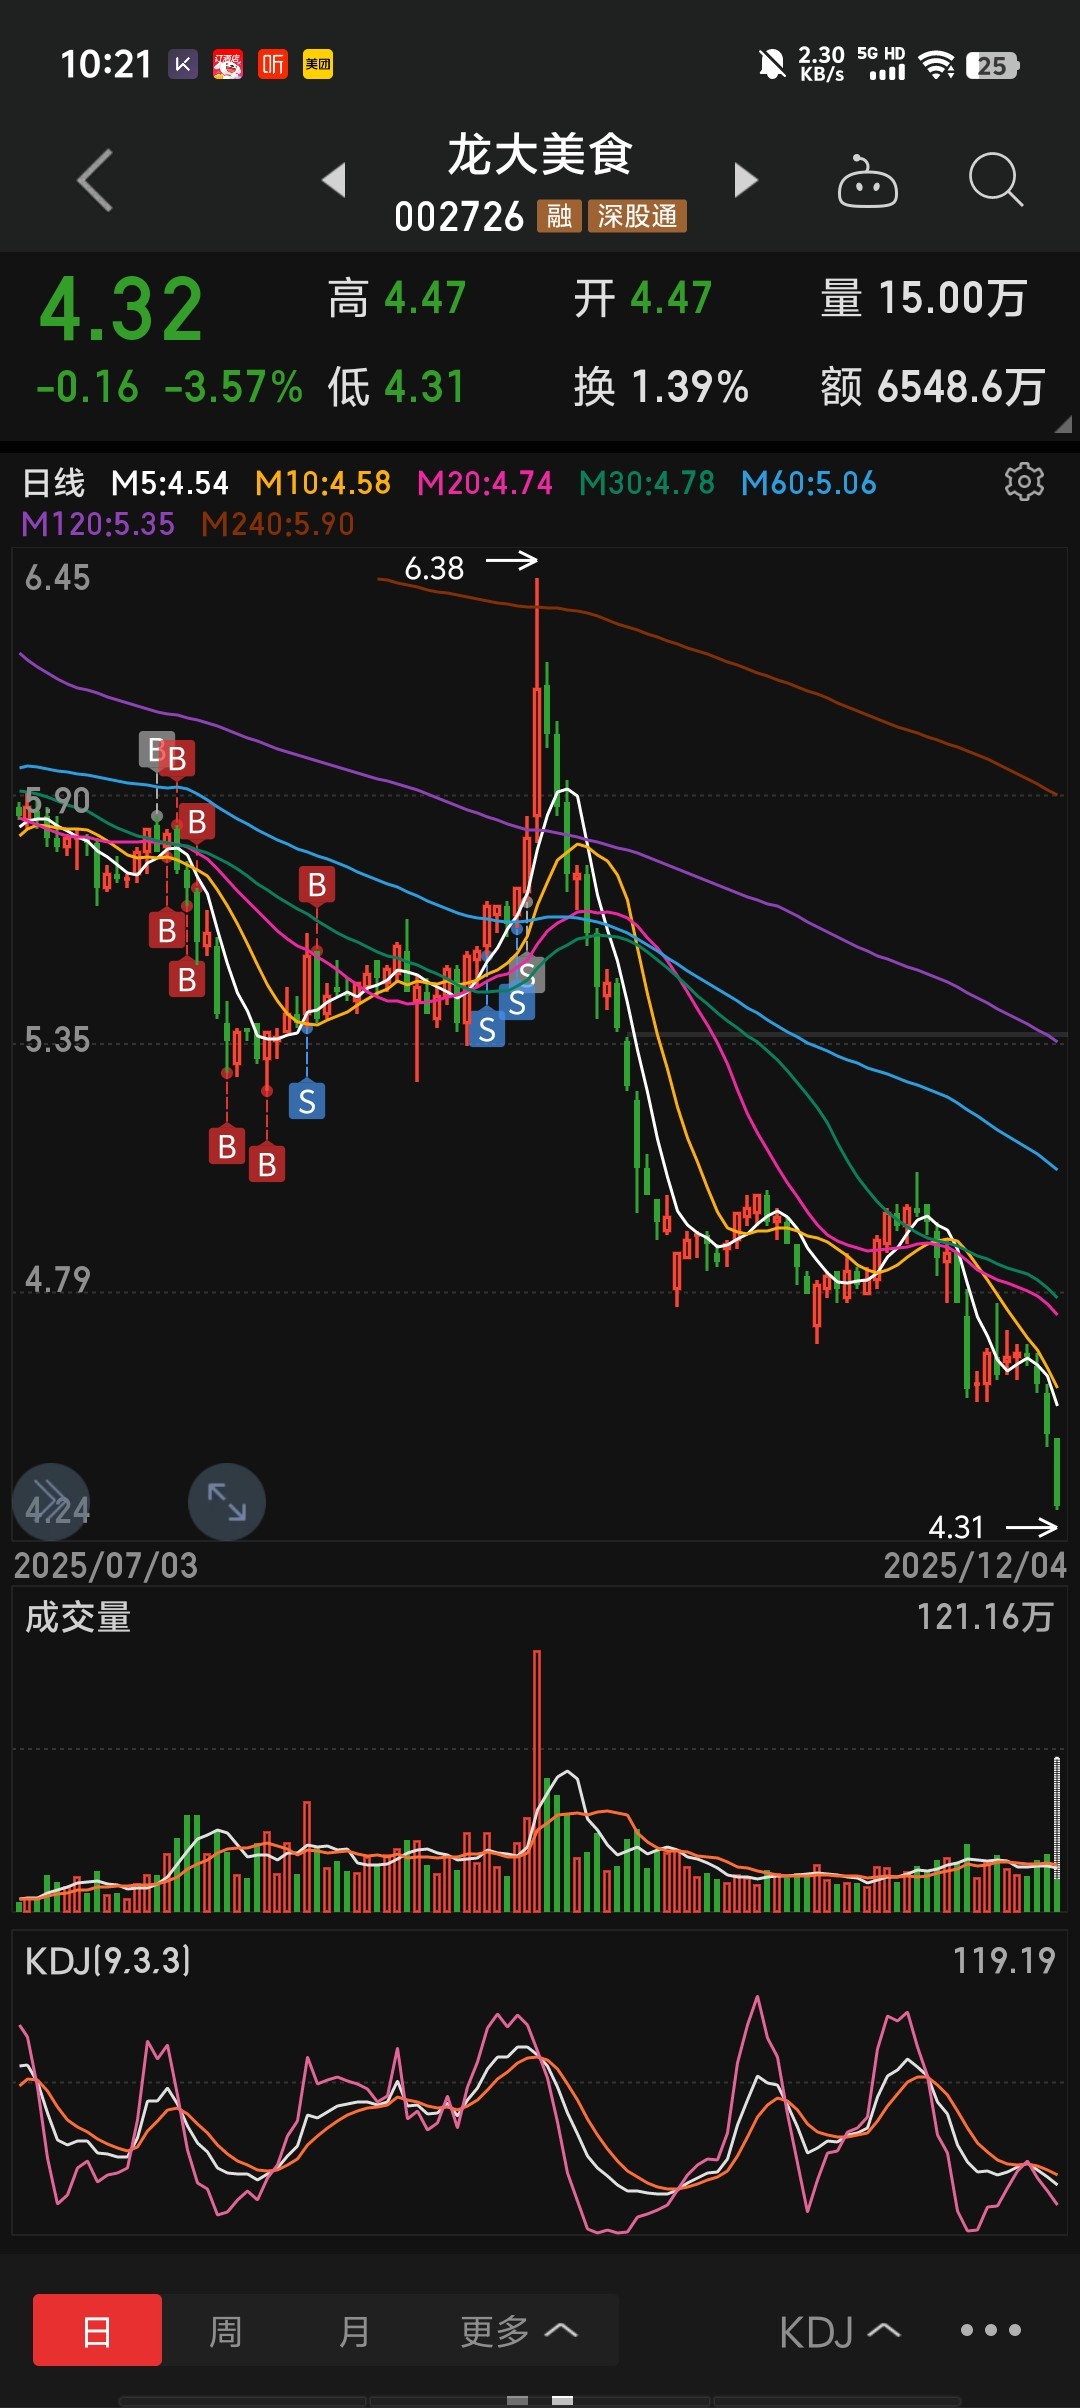Tap the tallest red volume bar

537,1781
